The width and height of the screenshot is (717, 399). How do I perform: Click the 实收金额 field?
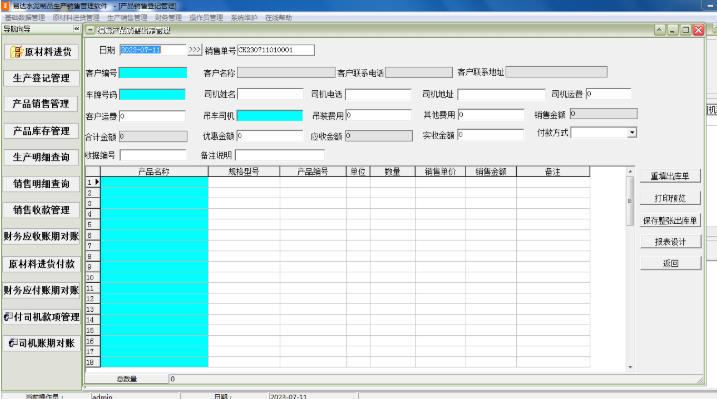pos(491,135)
